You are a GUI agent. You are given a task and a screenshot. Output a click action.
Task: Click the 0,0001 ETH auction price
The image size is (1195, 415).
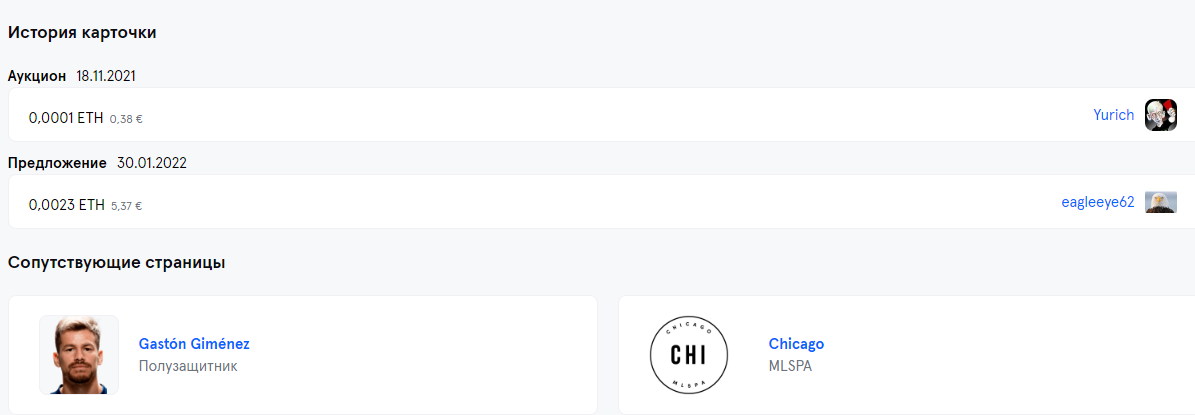coord(66,118)
